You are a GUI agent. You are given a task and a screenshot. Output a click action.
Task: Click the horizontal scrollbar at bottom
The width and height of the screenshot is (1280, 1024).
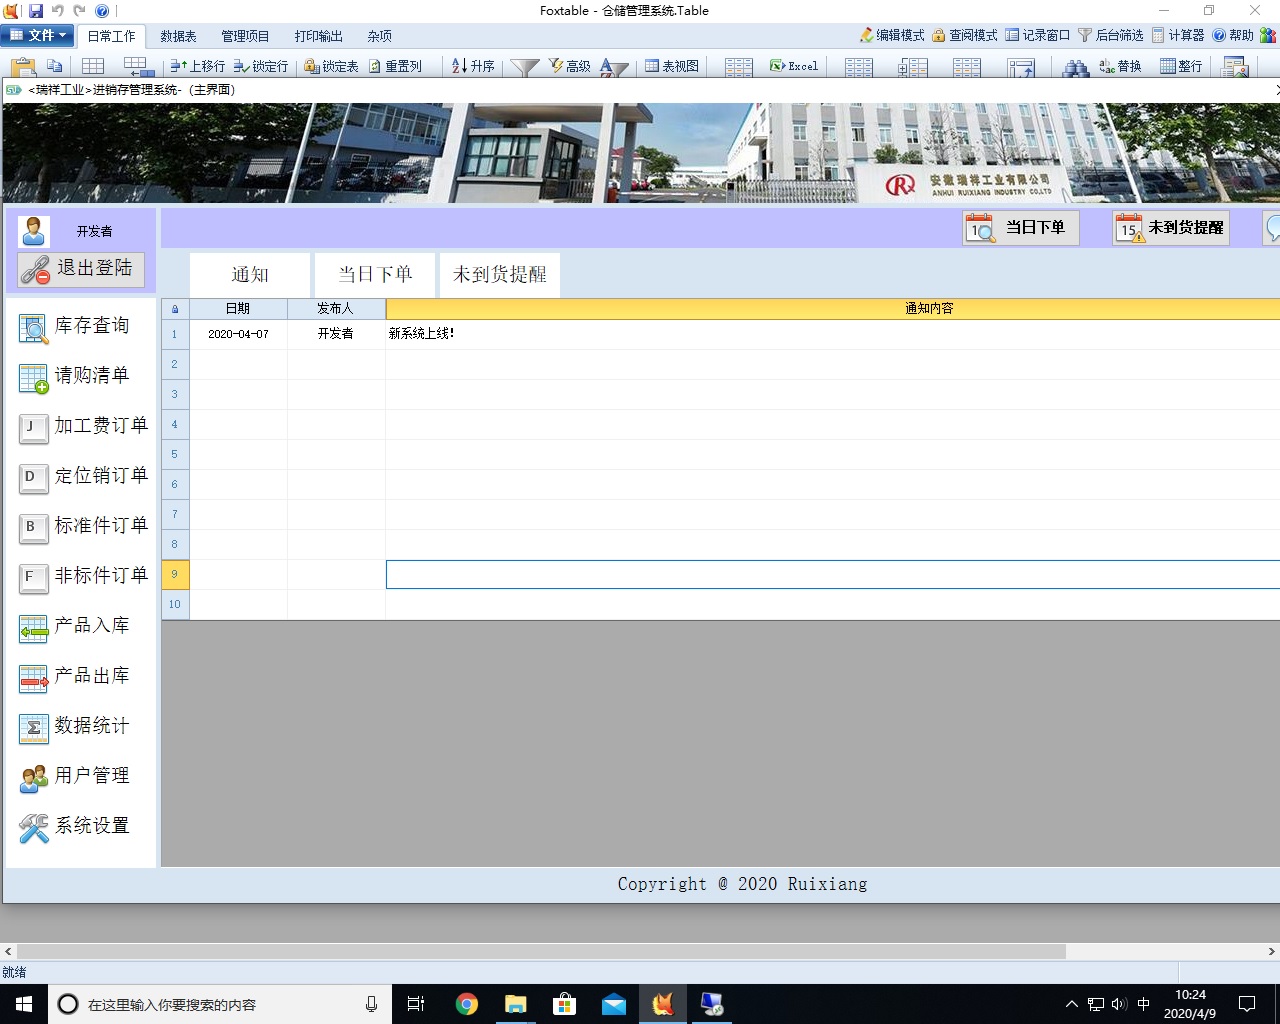point(540,951)
